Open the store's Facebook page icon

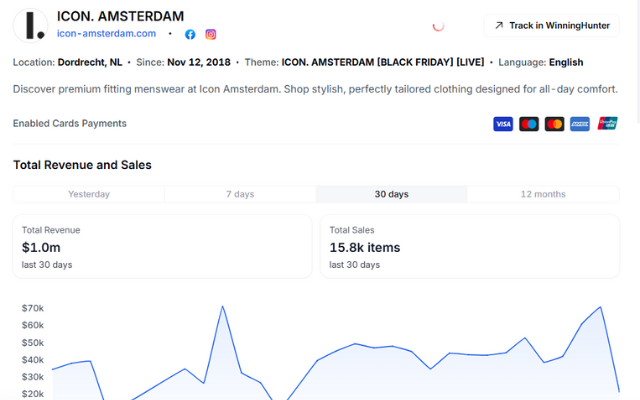[x=190, y=34]
